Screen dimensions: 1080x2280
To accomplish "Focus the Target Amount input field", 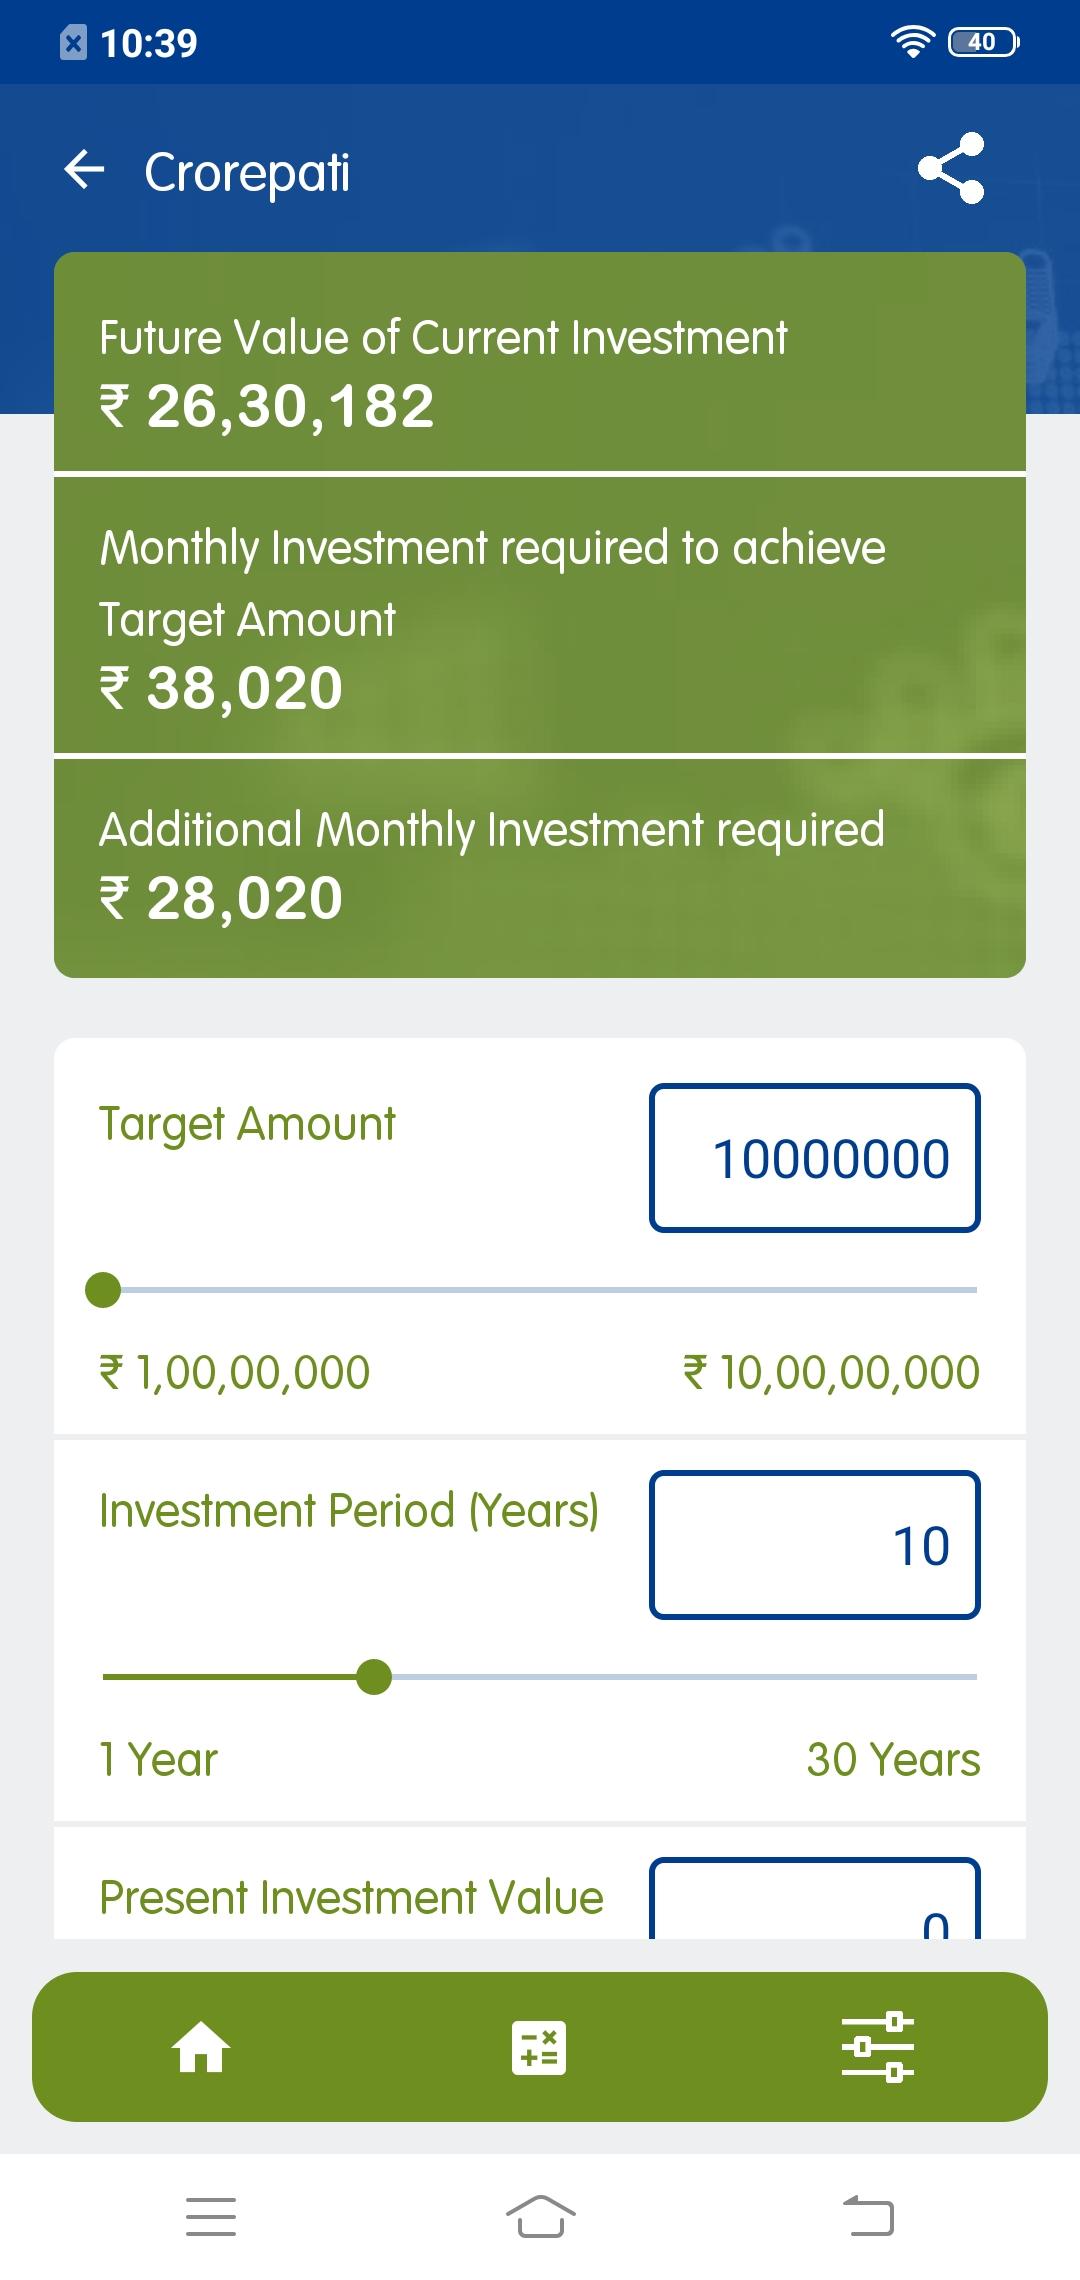I will coord(814,1158).
